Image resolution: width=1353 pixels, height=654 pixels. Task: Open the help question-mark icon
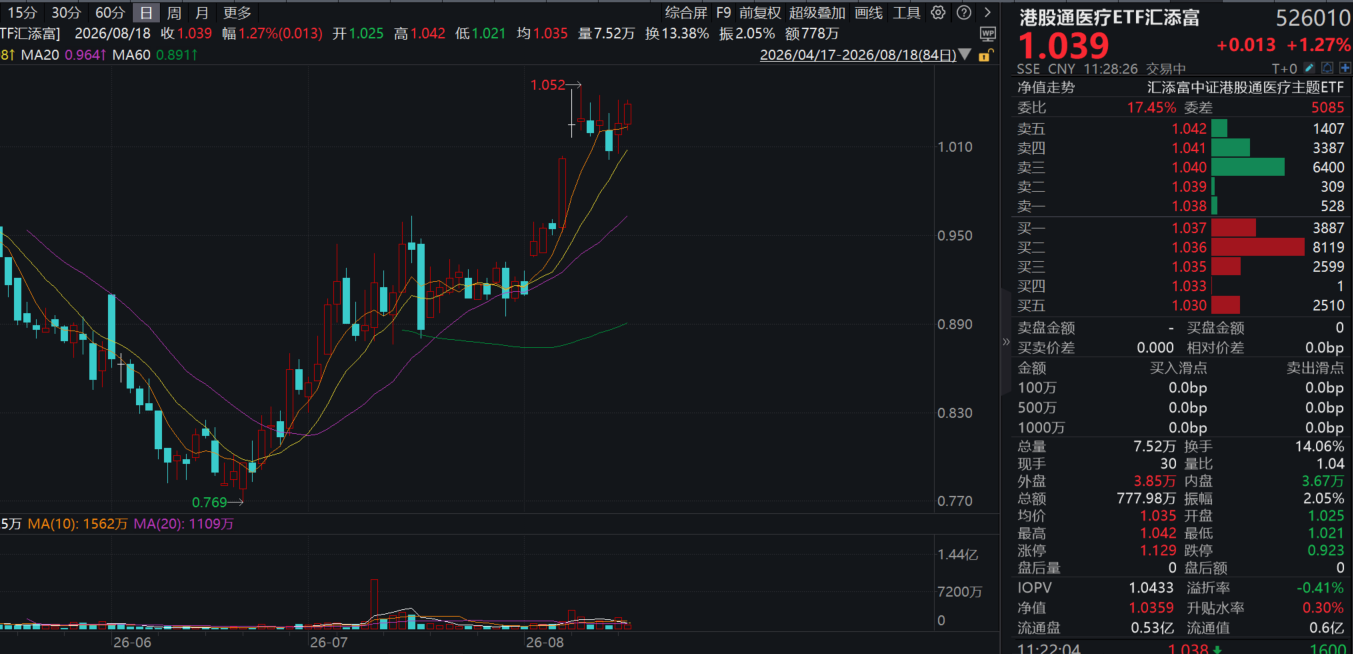coord(963,13)
